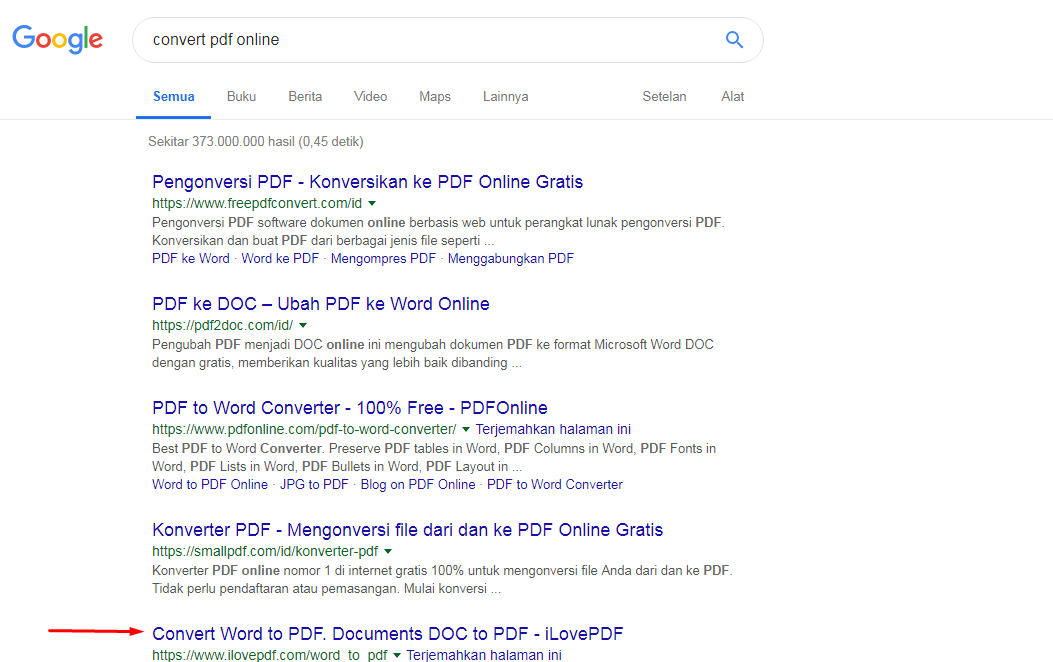Open the 'Word to PDF Online' sitelink
Image resolution: width=1053 pixels, height=662 pixels.
point(210,485)
